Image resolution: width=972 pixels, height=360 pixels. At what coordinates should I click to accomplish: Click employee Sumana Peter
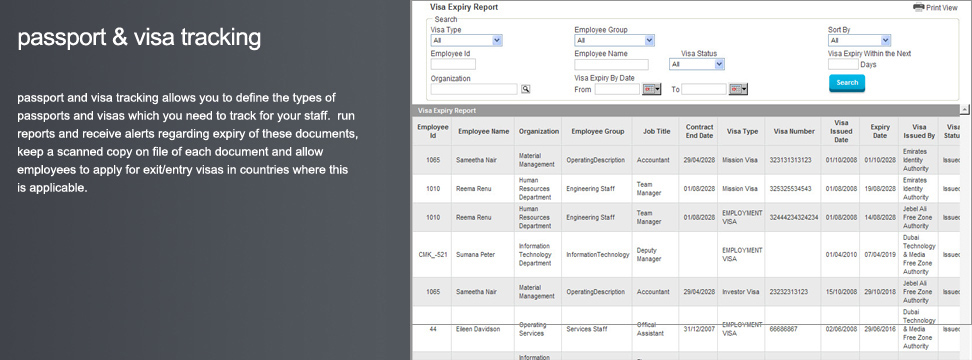(475, 255)
